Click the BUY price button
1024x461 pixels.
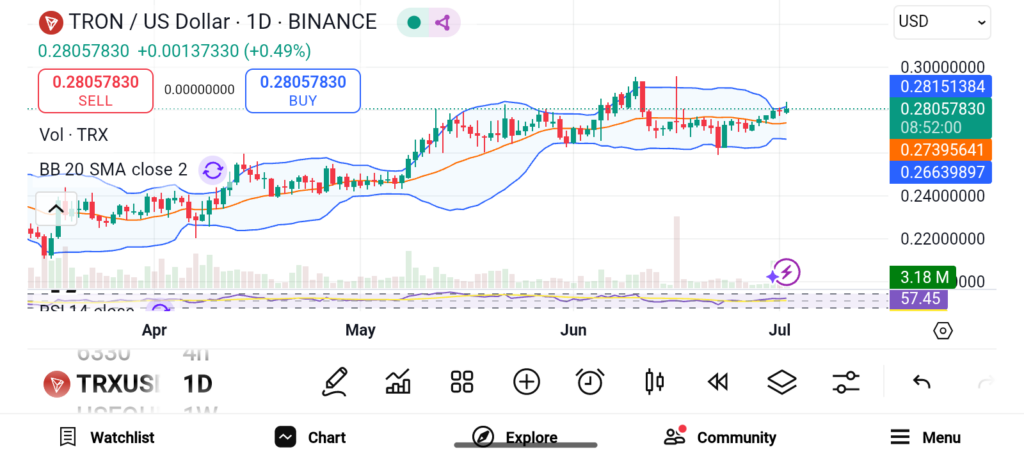(303, 91)
